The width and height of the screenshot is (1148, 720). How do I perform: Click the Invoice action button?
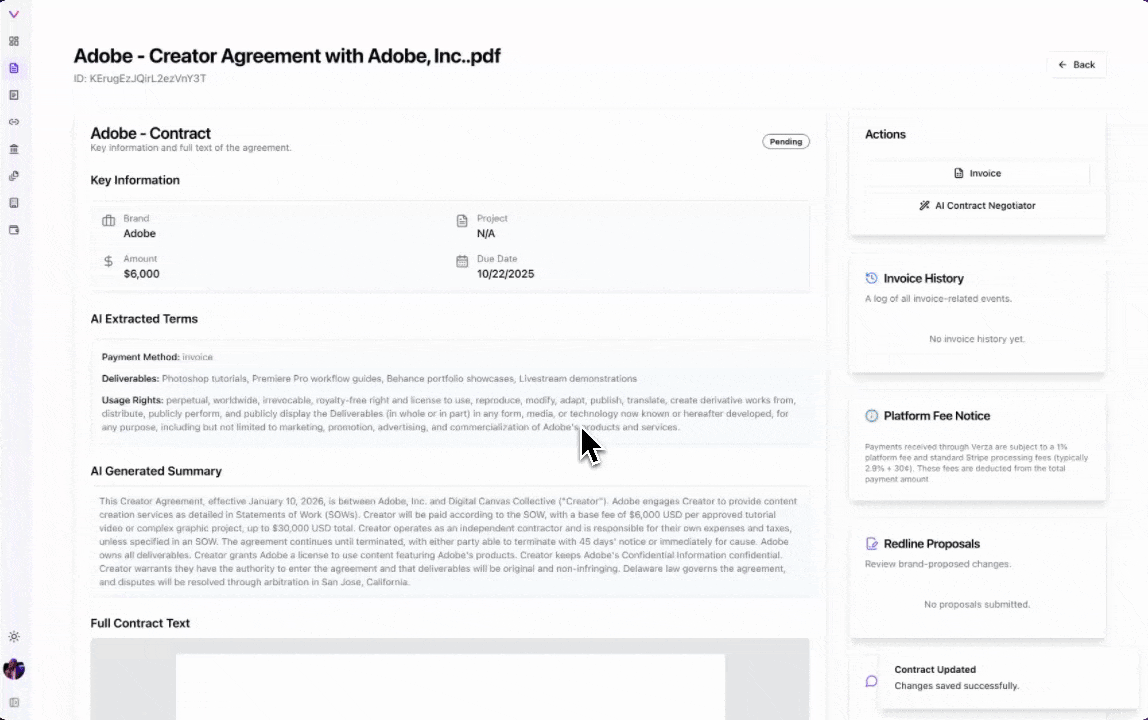coord(977,173)
